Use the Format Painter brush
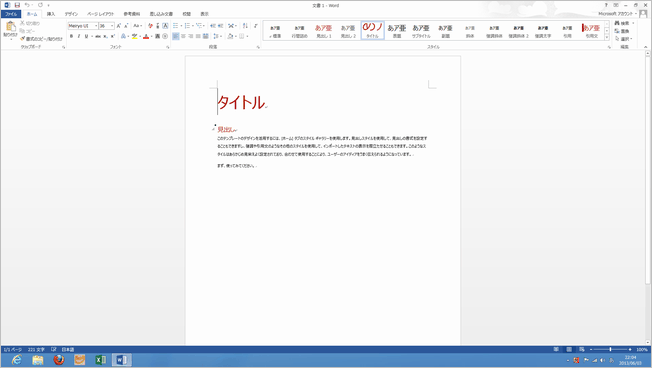Image resolution: width=652 pixels, height=368 pixels. [41, 39]
